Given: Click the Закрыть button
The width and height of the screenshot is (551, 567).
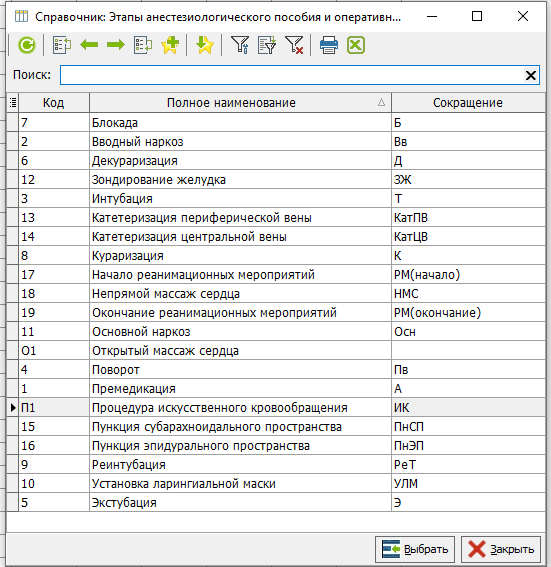Looking at the screenshot, I should click(x=501, y=549).
